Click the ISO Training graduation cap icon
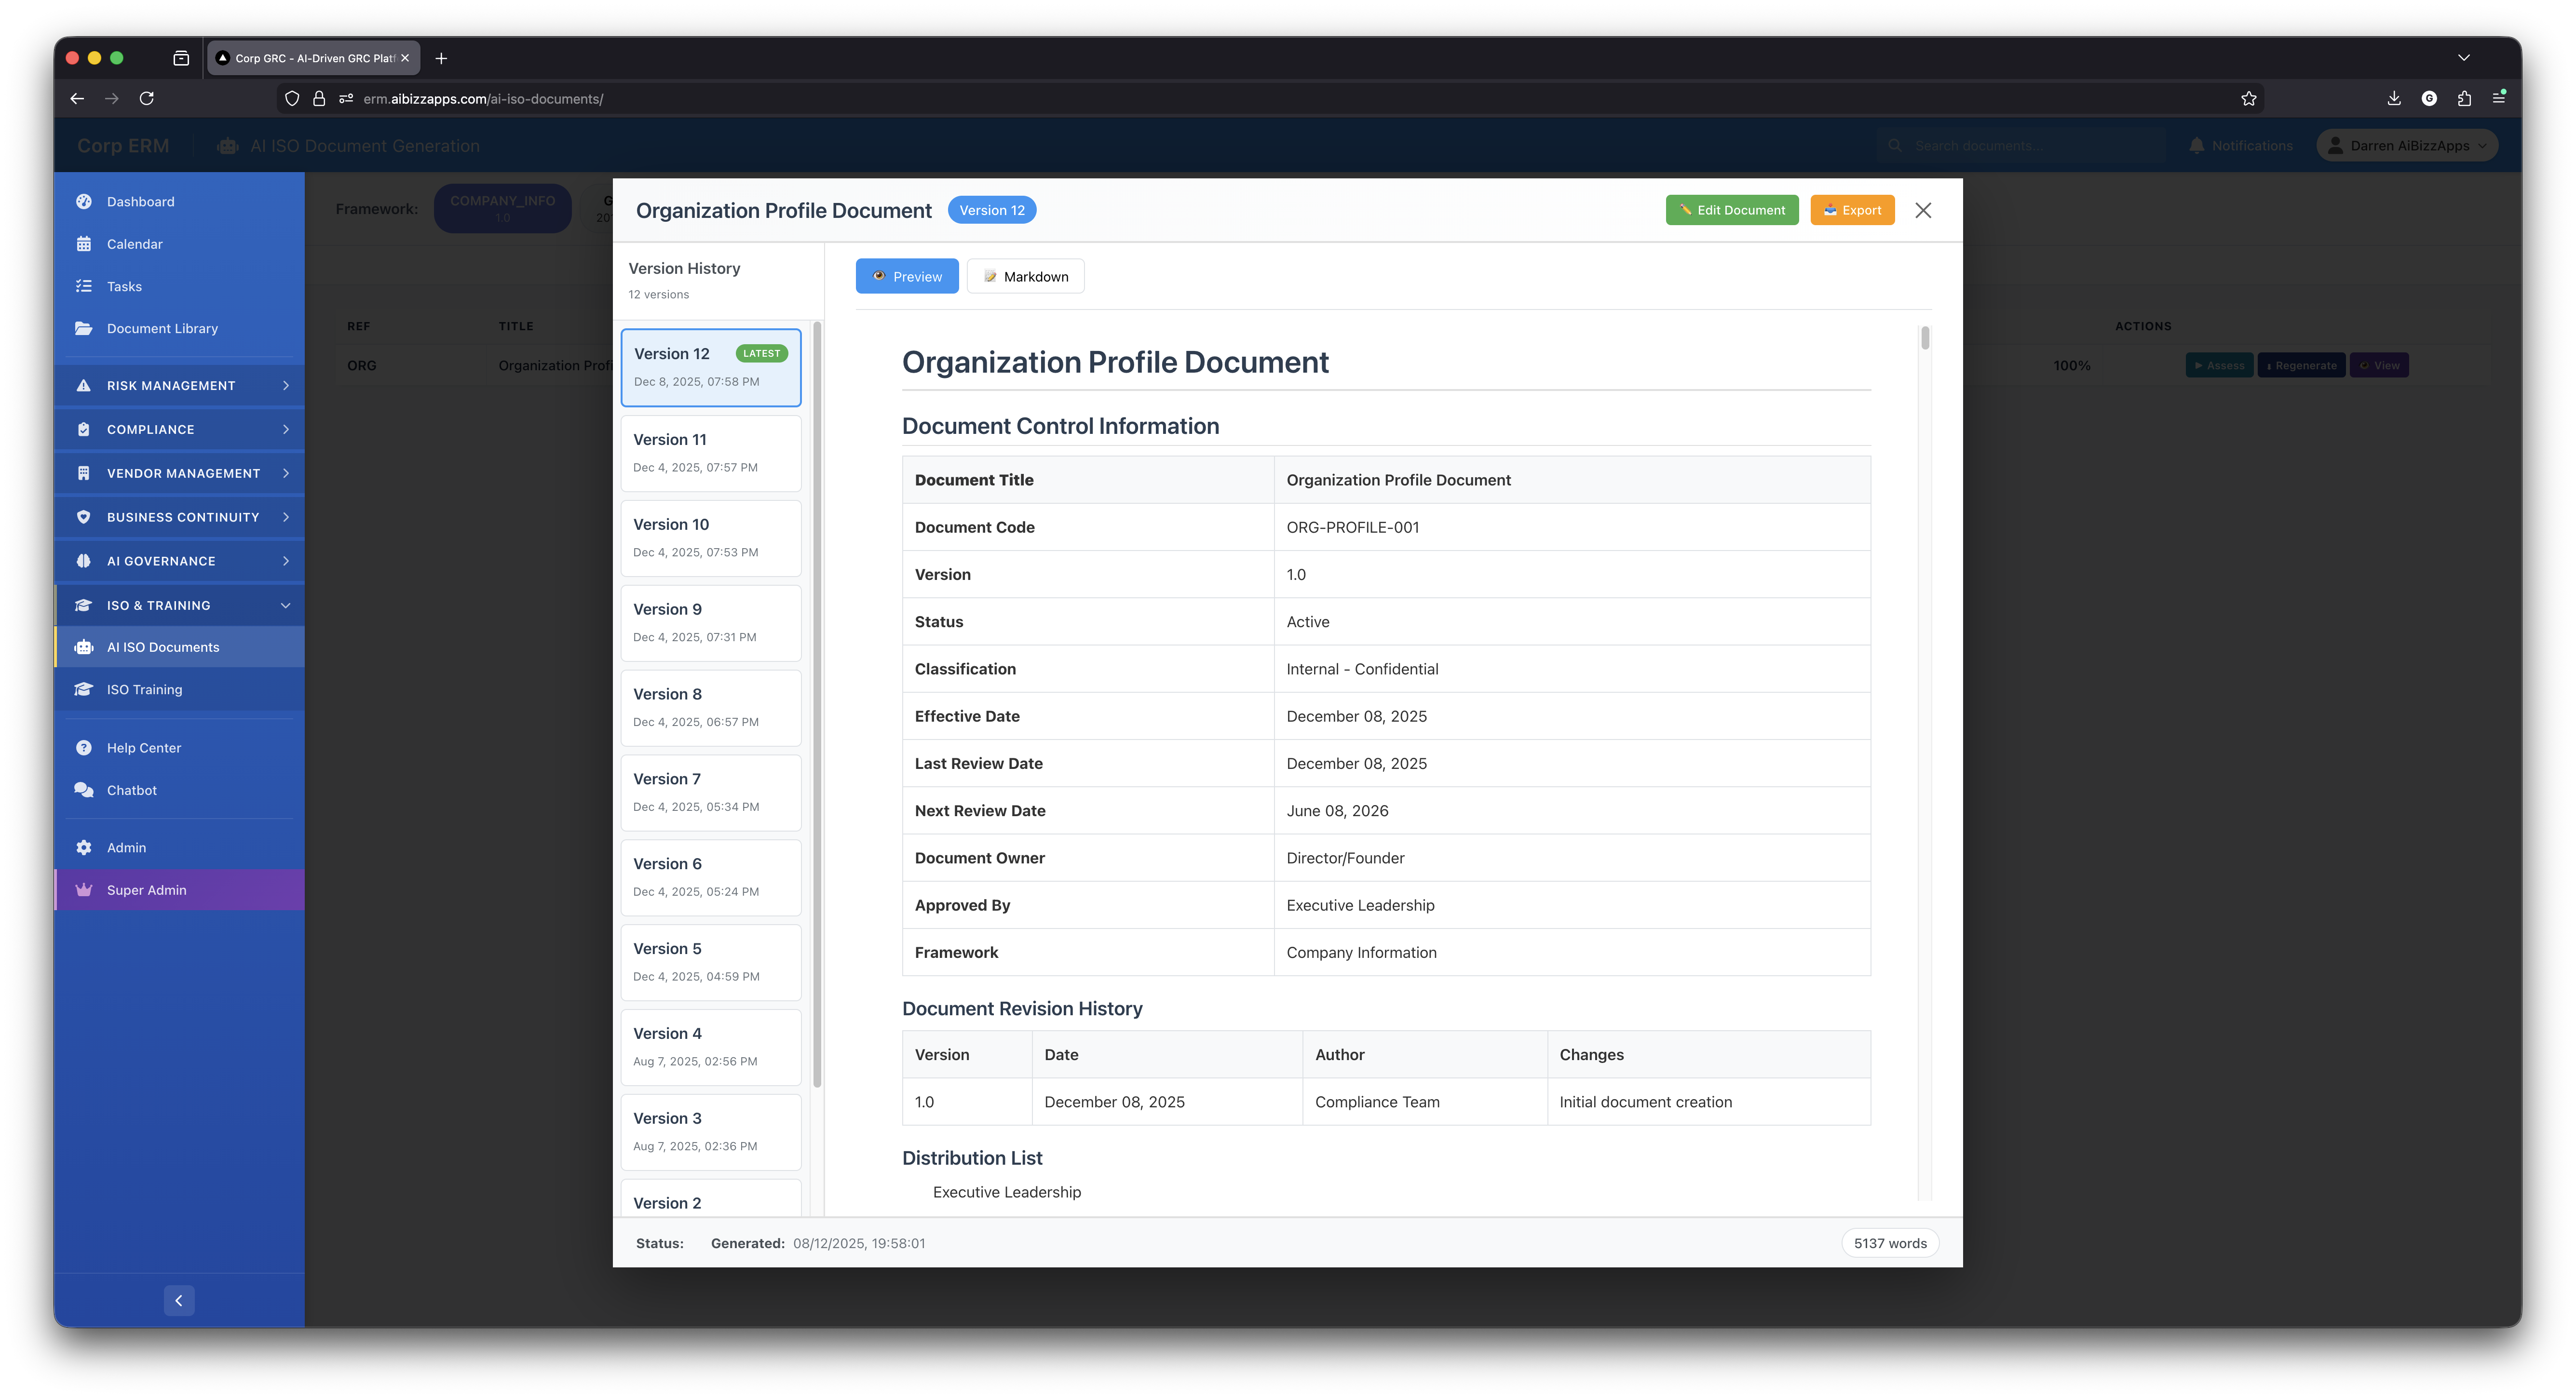This screenshot has width=2576, height=1399. pos(84,689)
